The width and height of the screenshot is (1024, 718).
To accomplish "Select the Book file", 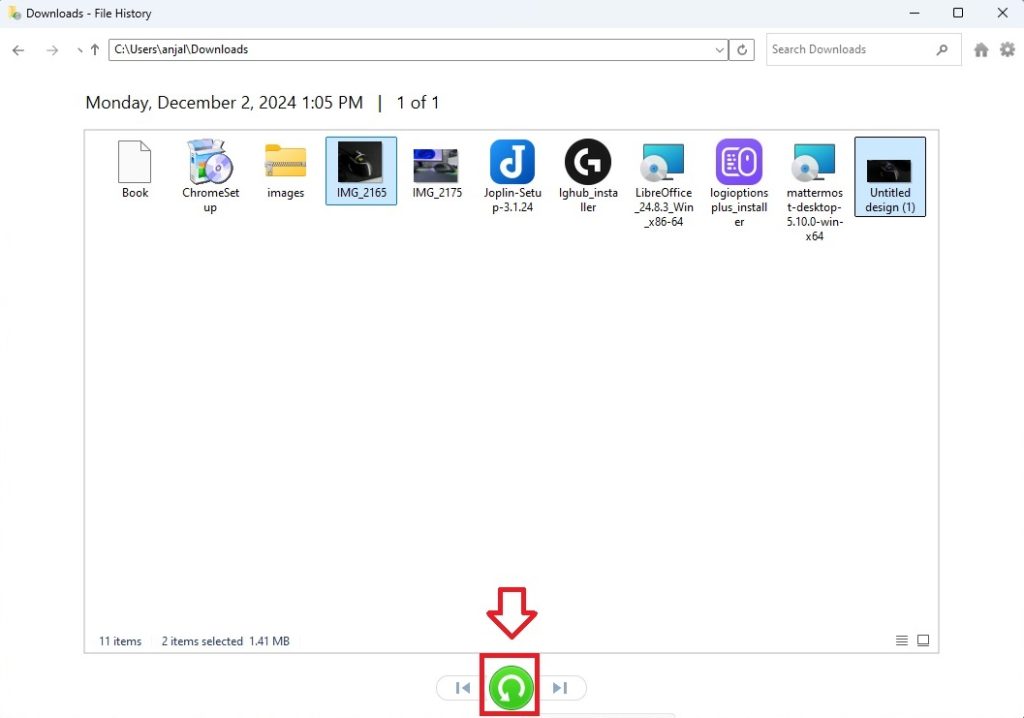I will pos(135,169).
